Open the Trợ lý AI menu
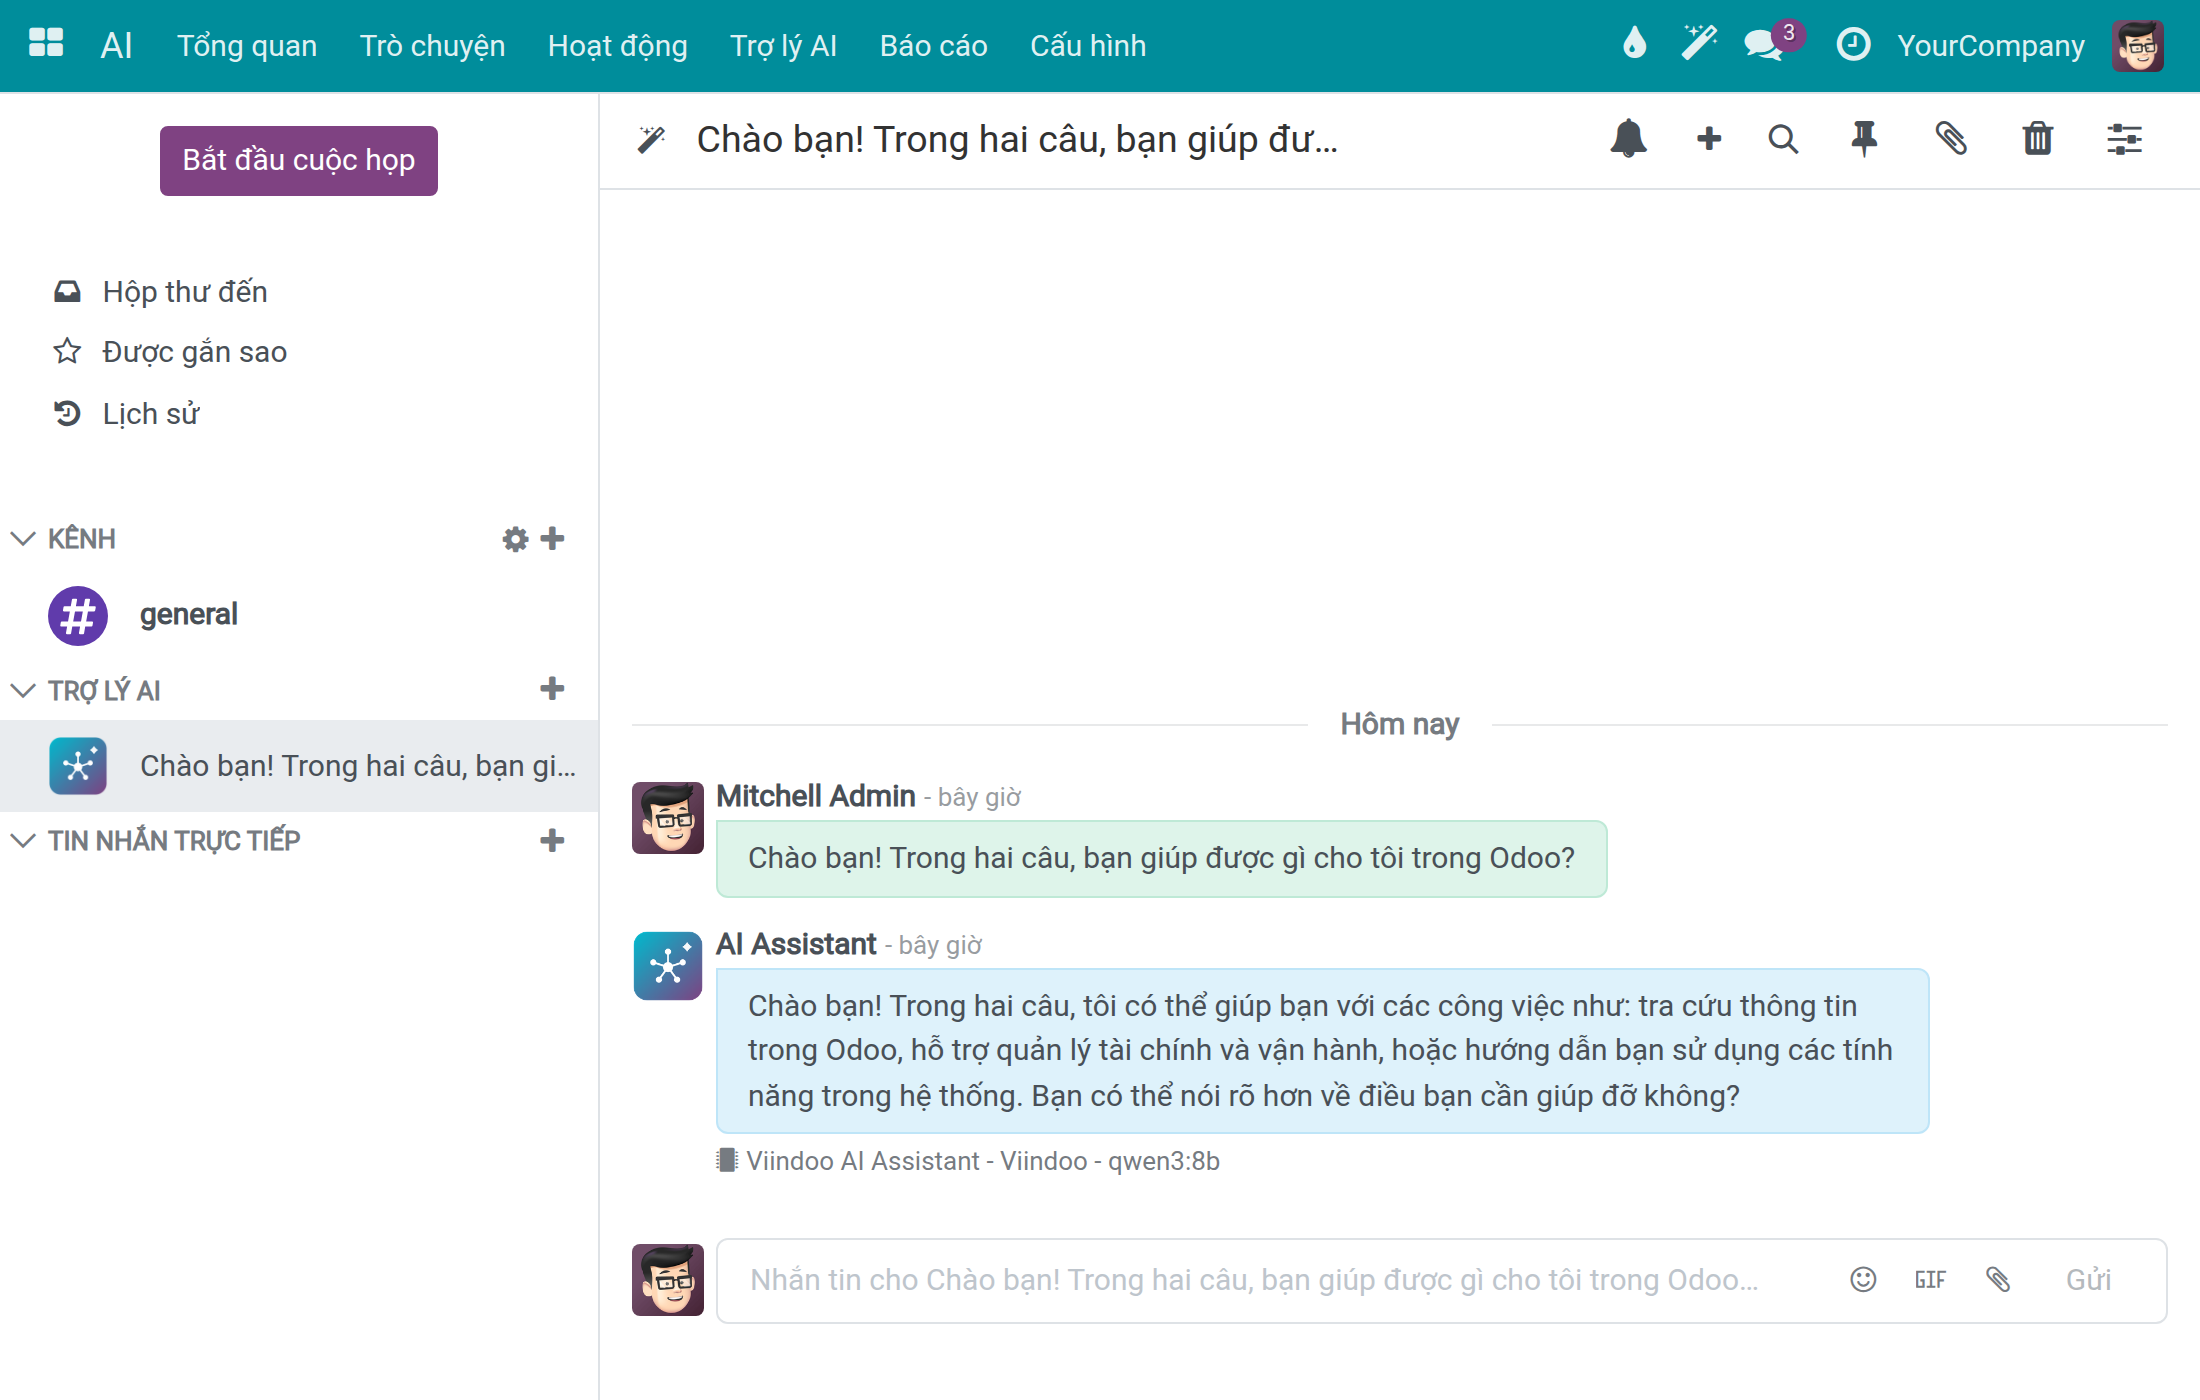2200x1400 pixels. coord(783,45)
